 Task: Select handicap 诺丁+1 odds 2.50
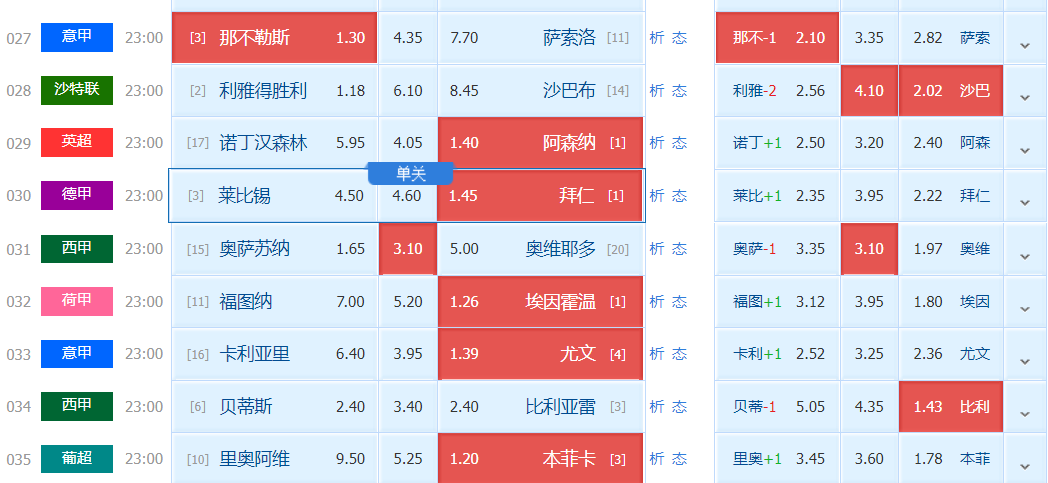coord(777,143)
